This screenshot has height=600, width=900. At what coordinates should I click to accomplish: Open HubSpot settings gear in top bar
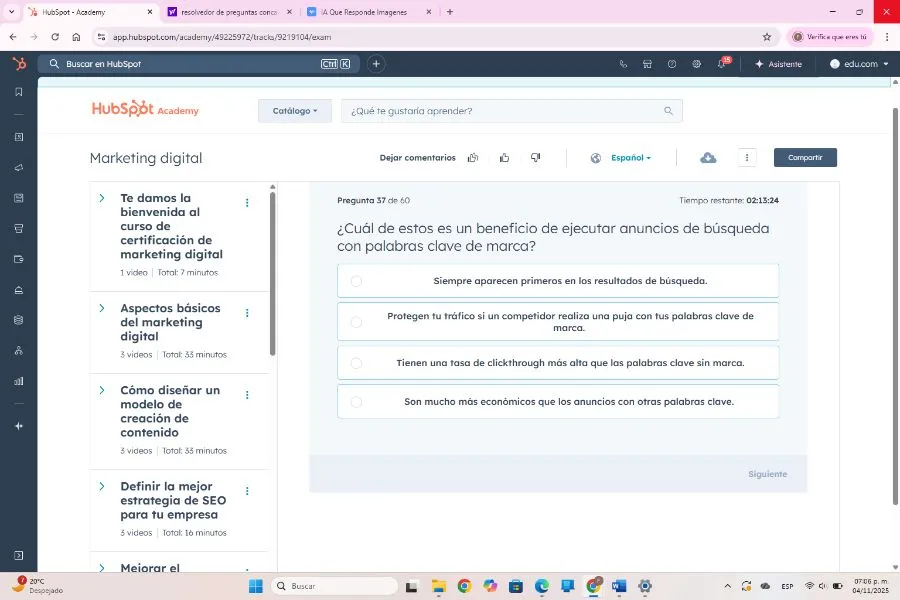point(696,63)
